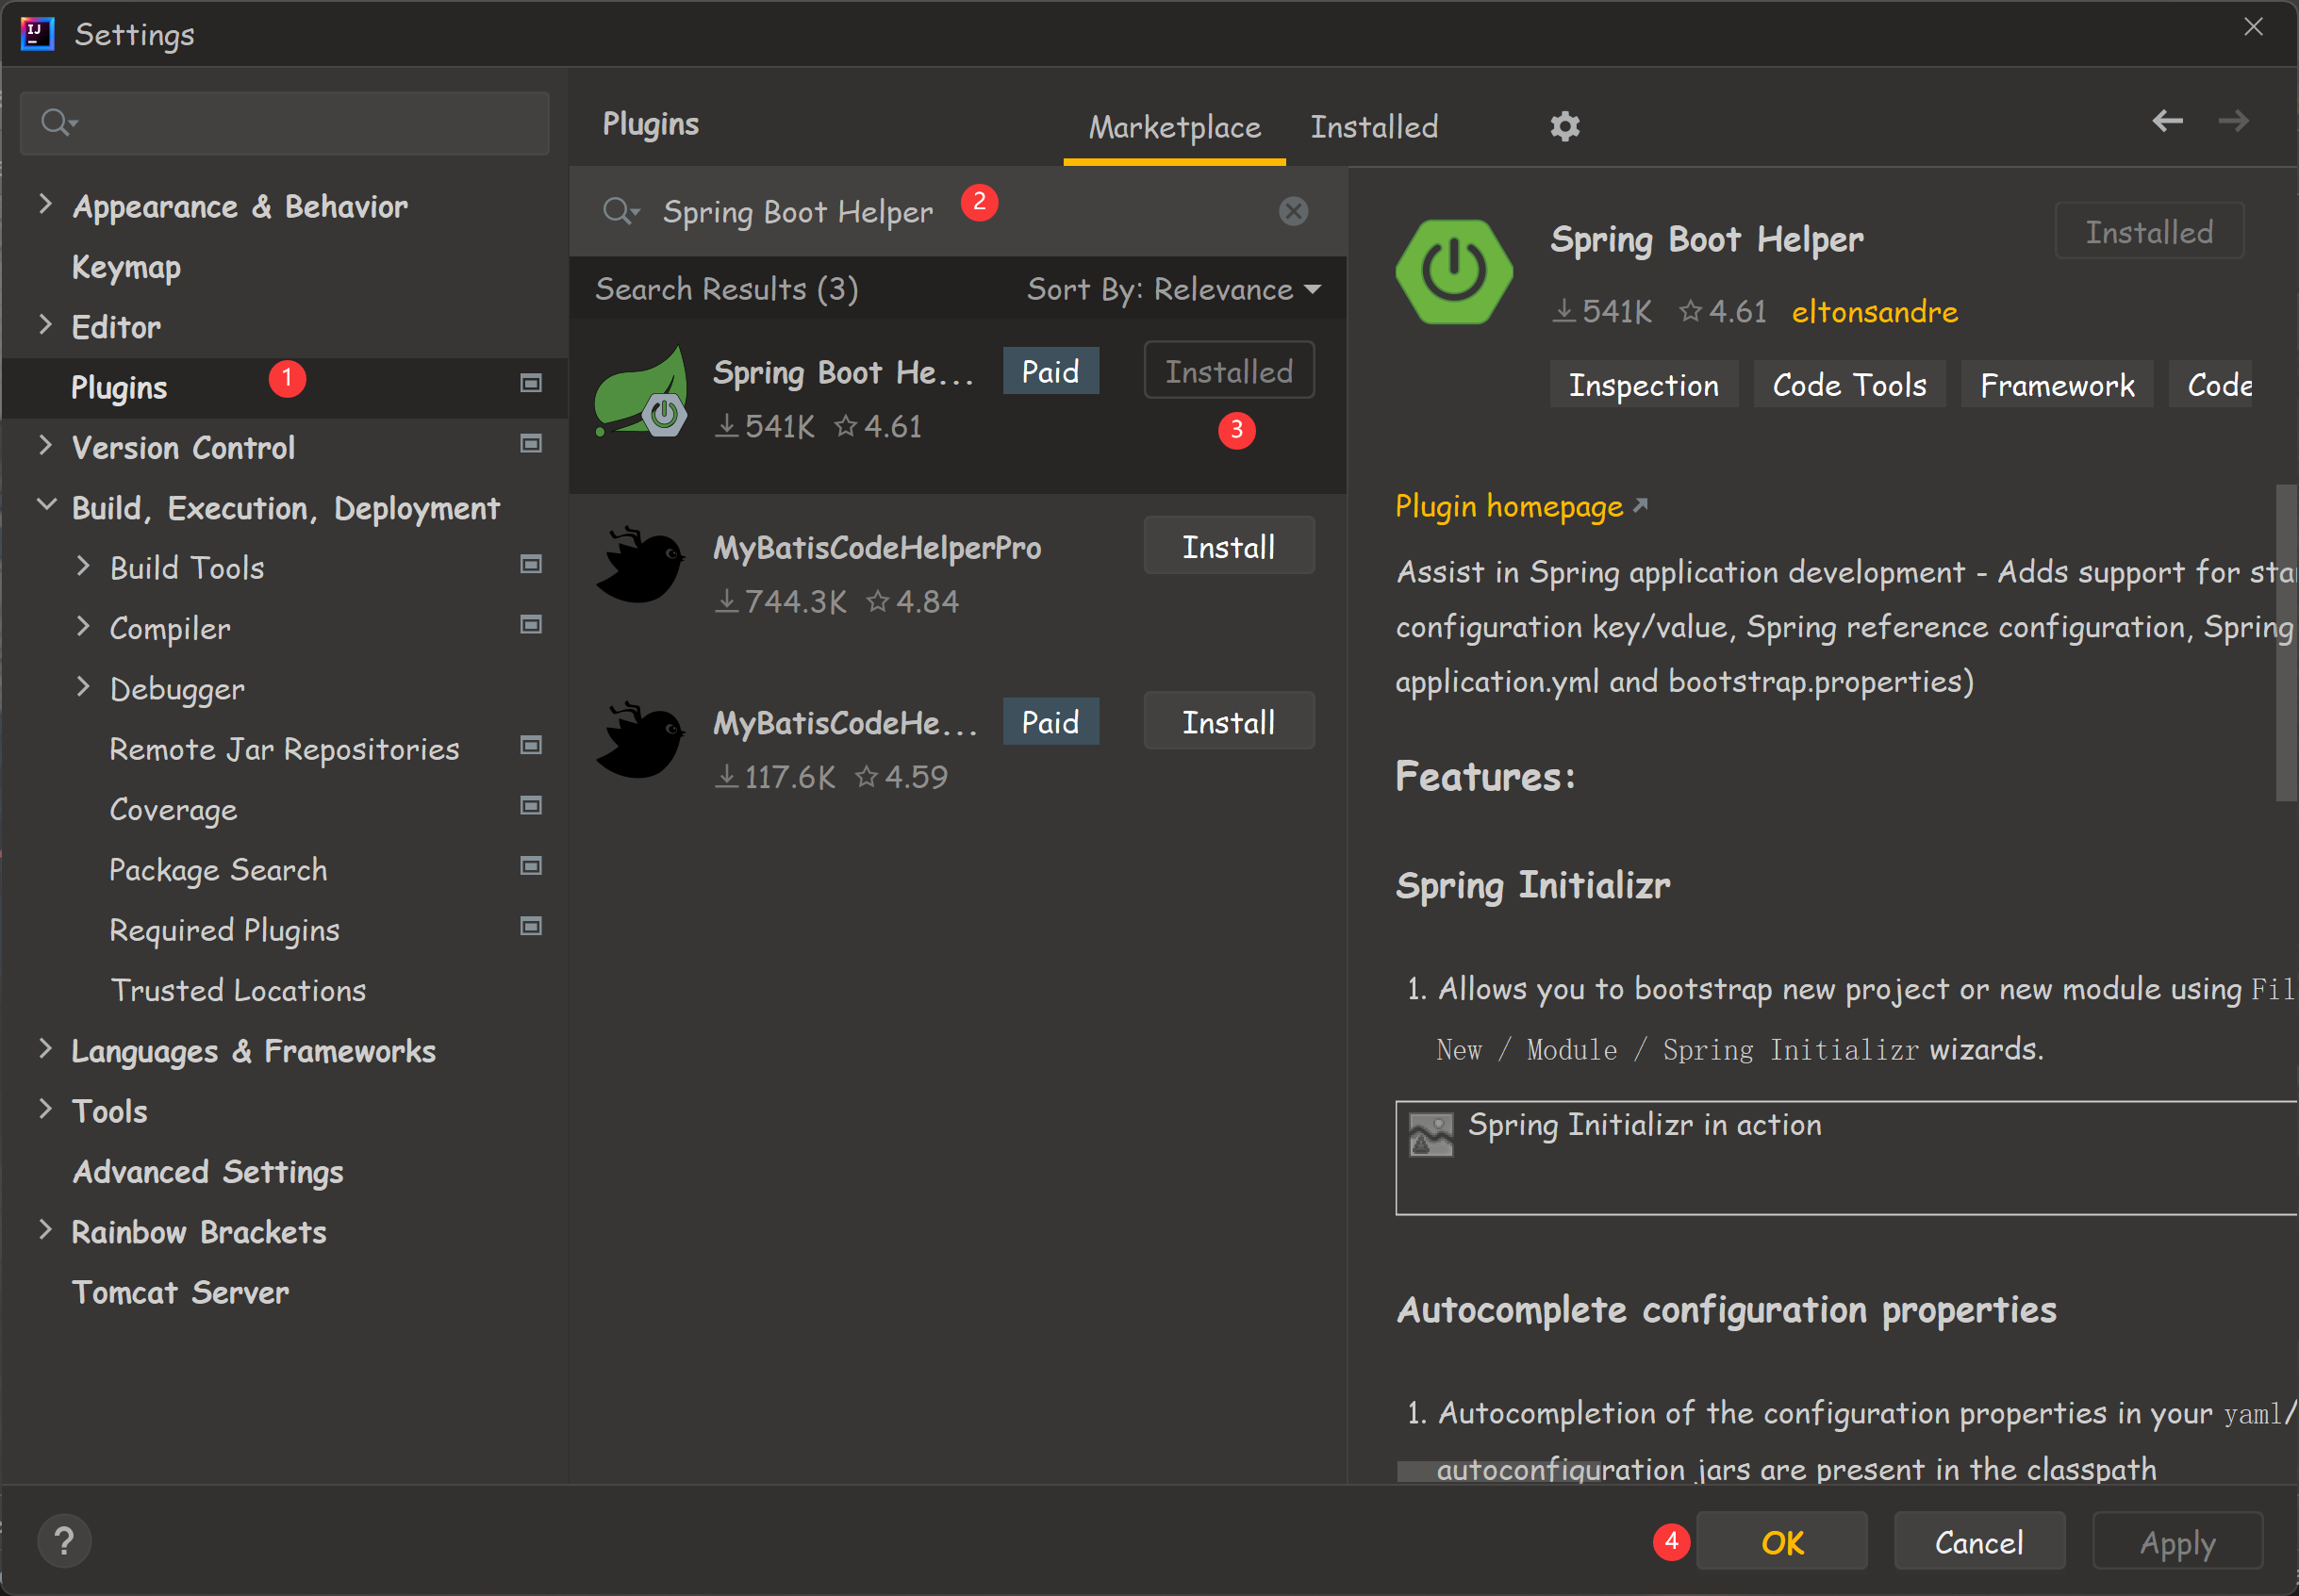The height and width of the screenshot is (1596, 2299).
Task: Close the Settings dialog
Action: (x=2252, y=27)
